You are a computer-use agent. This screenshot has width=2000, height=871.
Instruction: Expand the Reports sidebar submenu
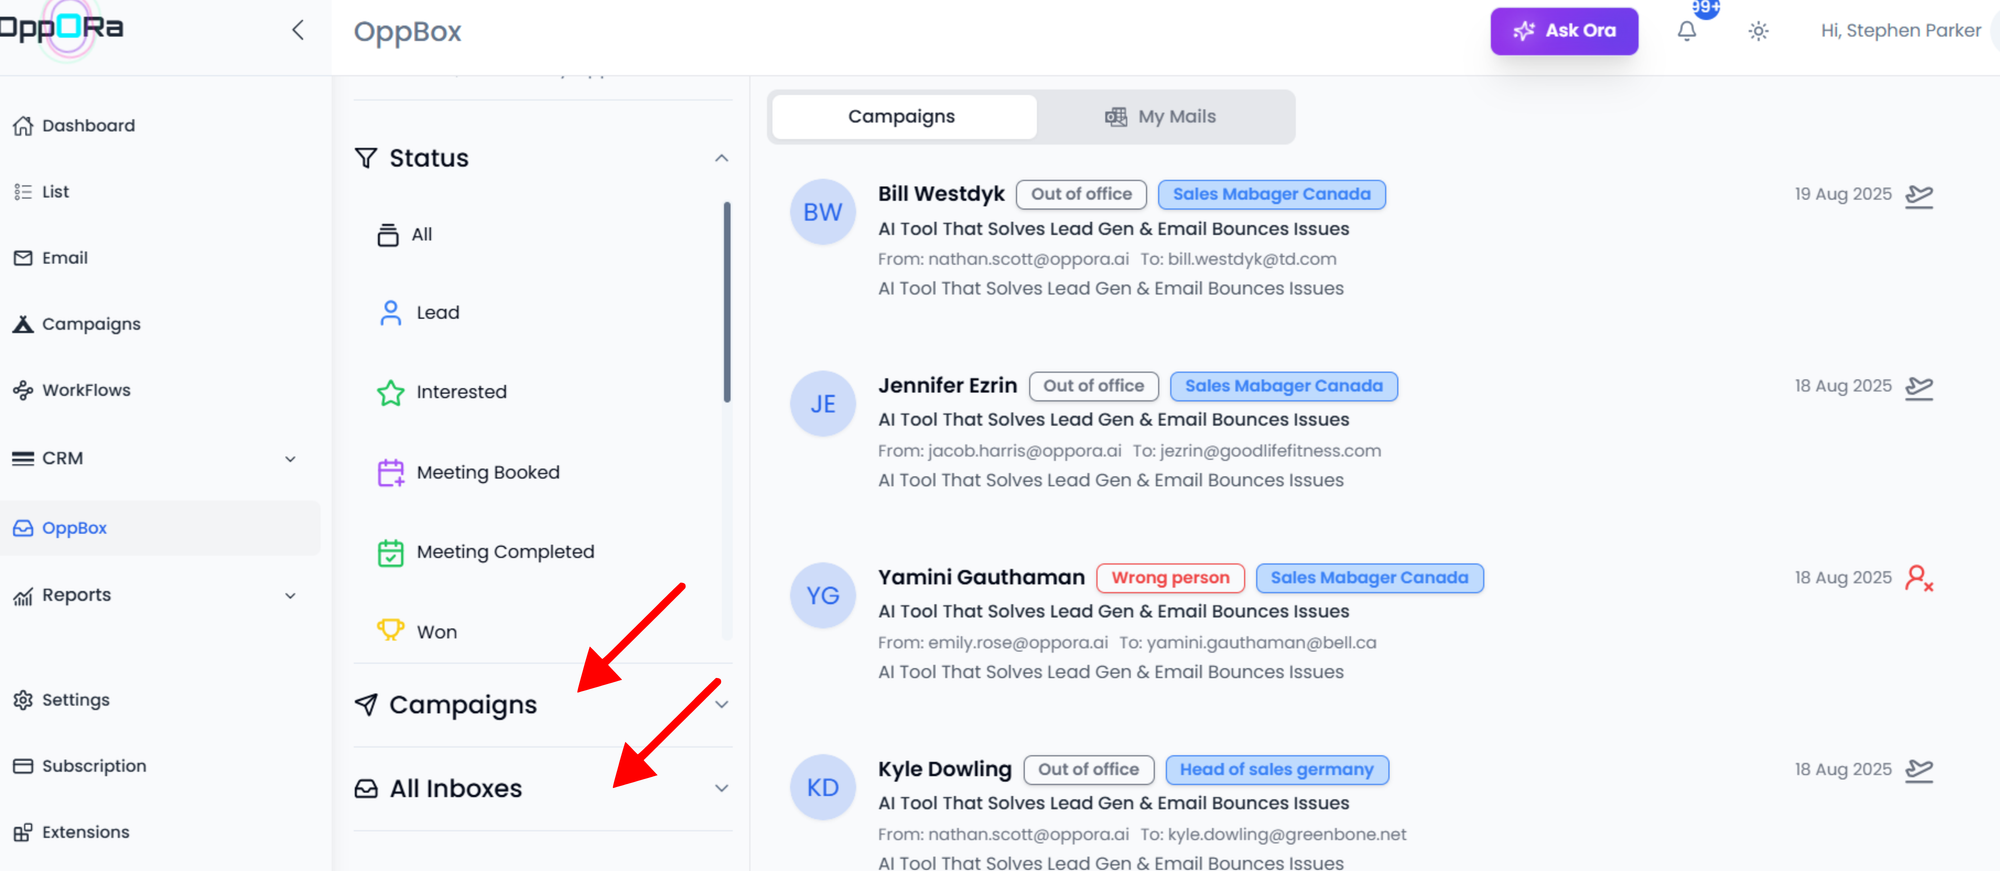point(290,596)
